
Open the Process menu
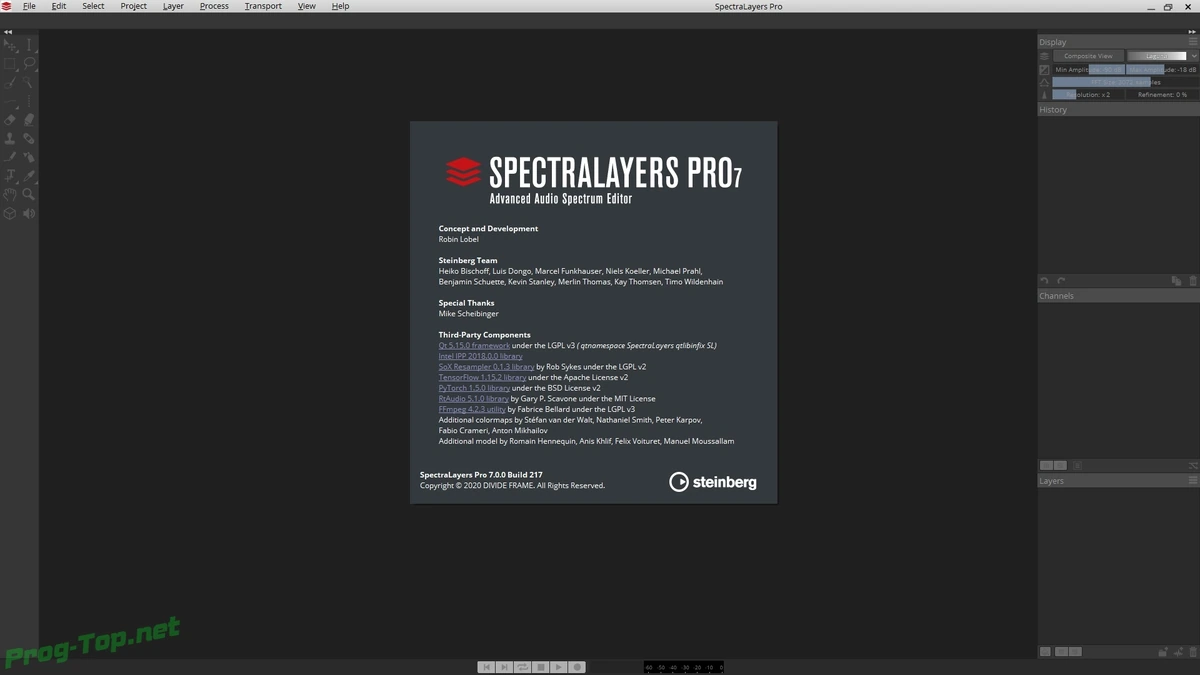(214, 6)
